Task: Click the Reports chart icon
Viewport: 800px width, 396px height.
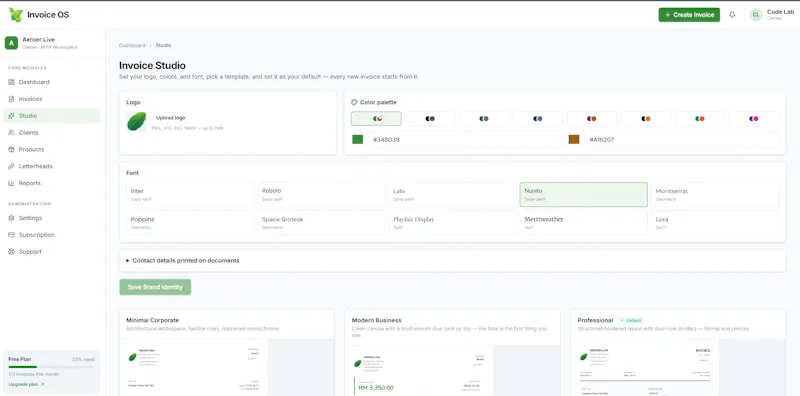Action: click(x=11, y=183)
